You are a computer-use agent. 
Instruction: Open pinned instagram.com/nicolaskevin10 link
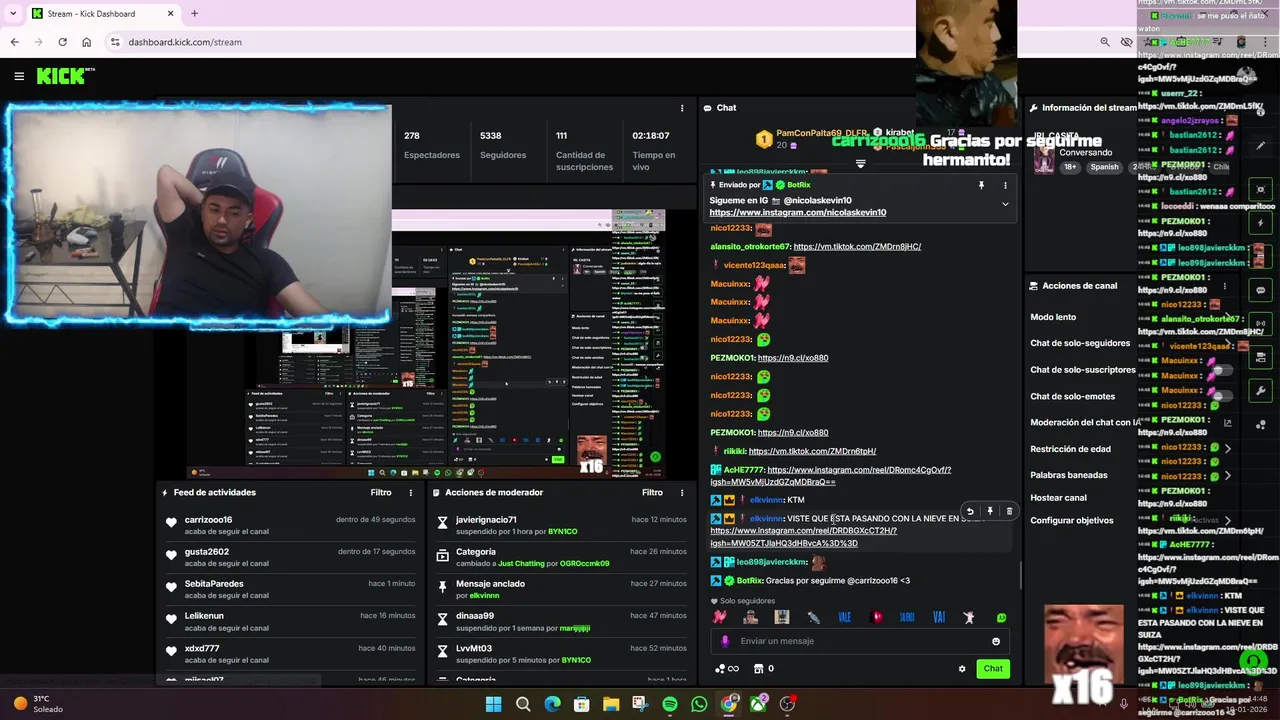pos(798,212)
